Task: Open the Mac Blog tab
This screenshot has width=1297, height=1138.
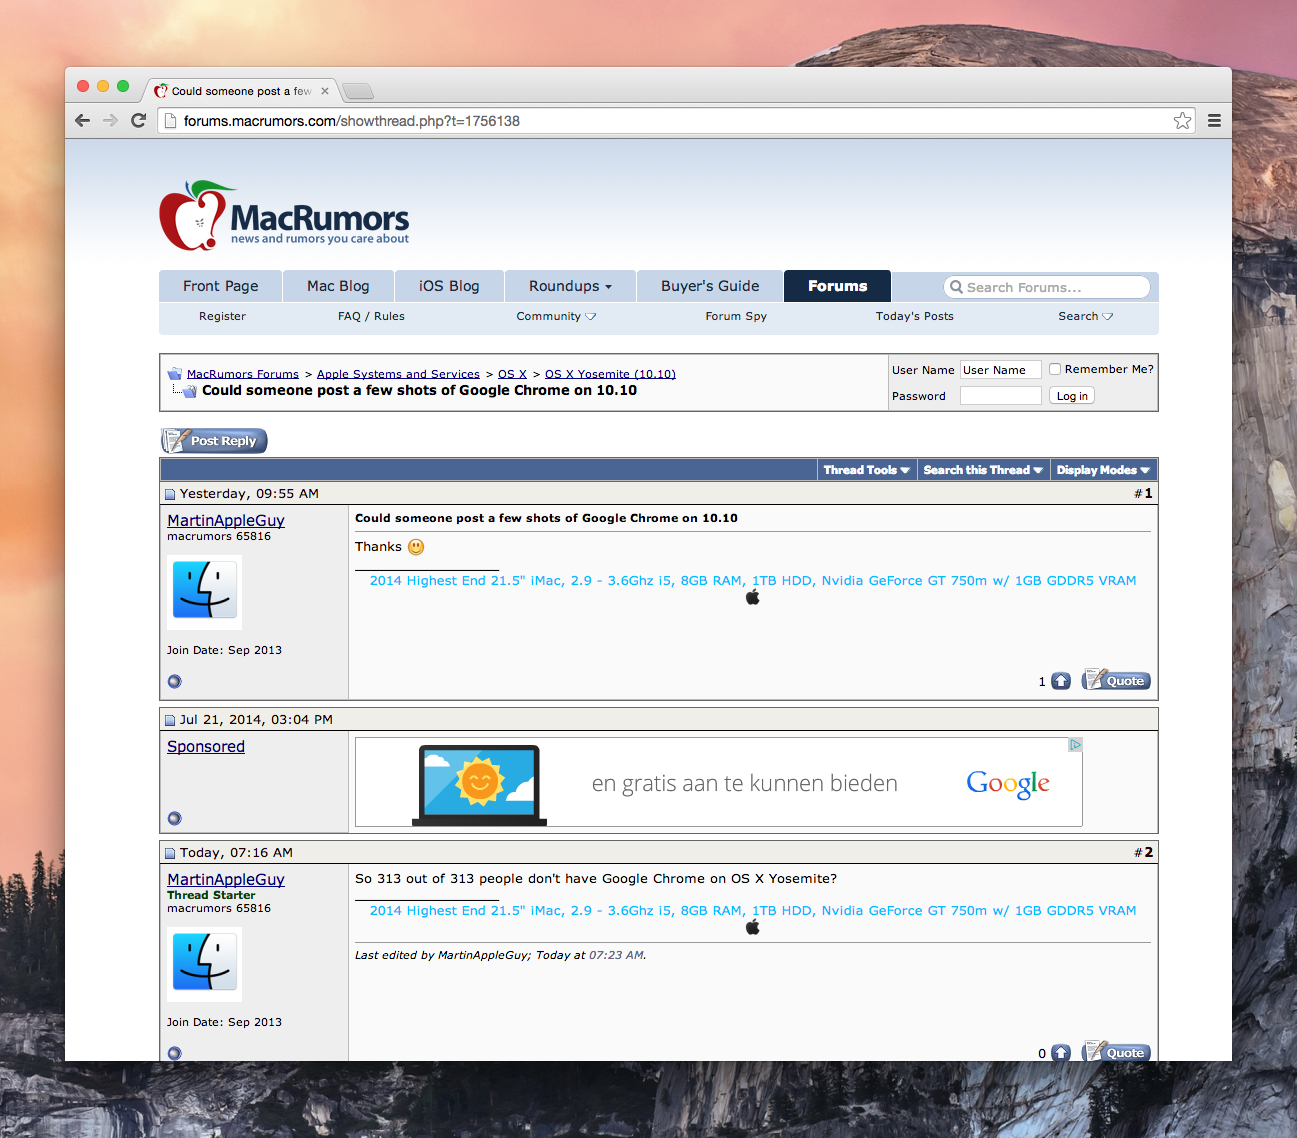Action: [338, 286]
